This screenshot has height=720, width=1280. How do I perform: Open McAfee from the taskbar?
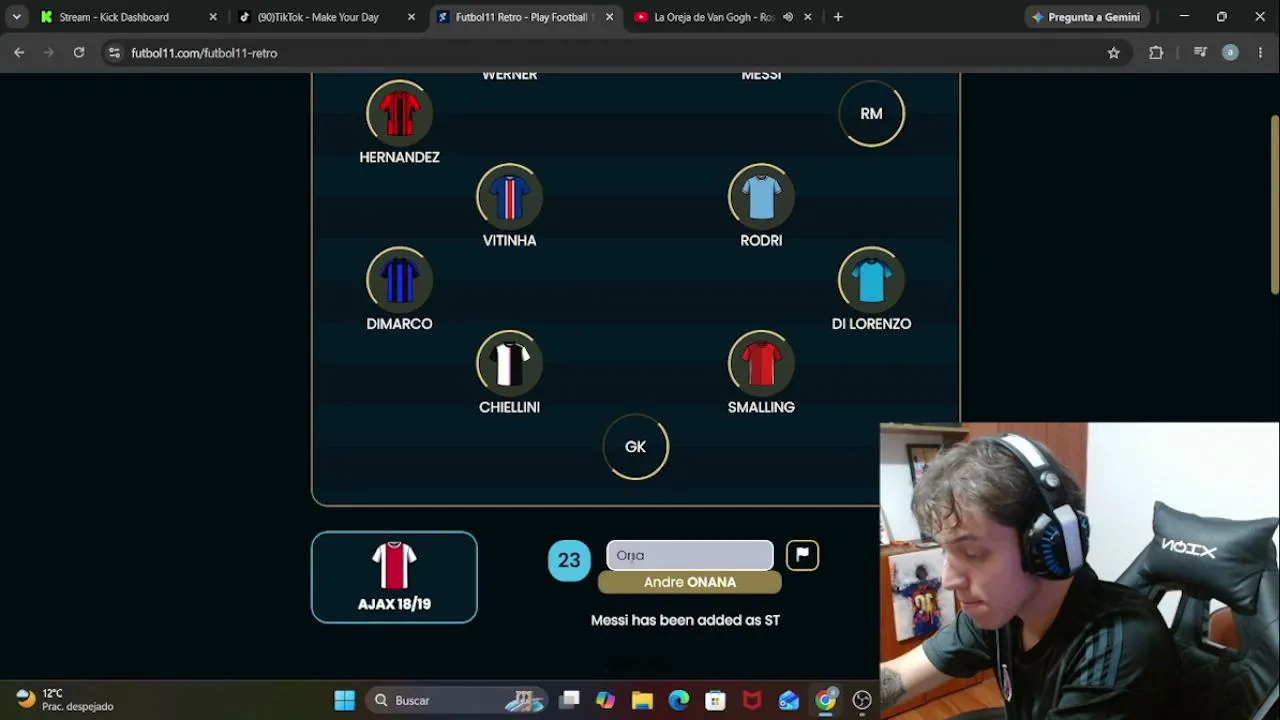[752, 700]
